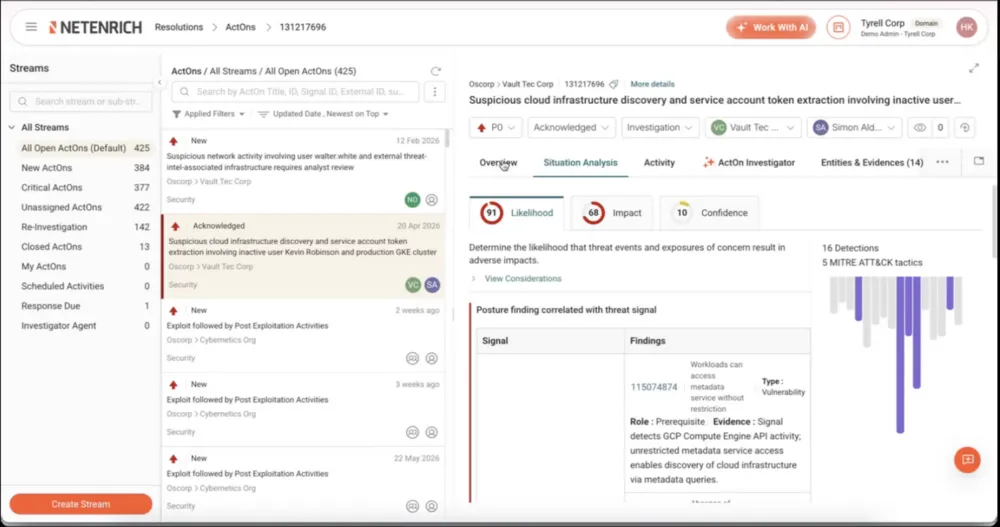This screenshot has height=527, width=1000.
Task: Go to Resolutions breadcrumb
Action: click(x=179, y=27)
